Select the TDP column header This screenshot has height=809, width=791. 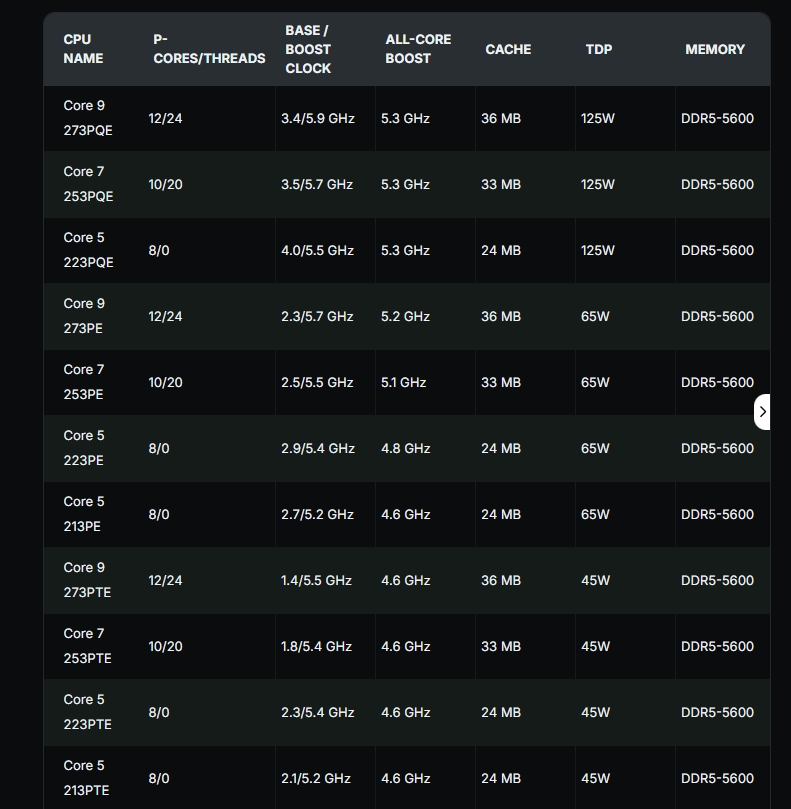coord(599,49)
